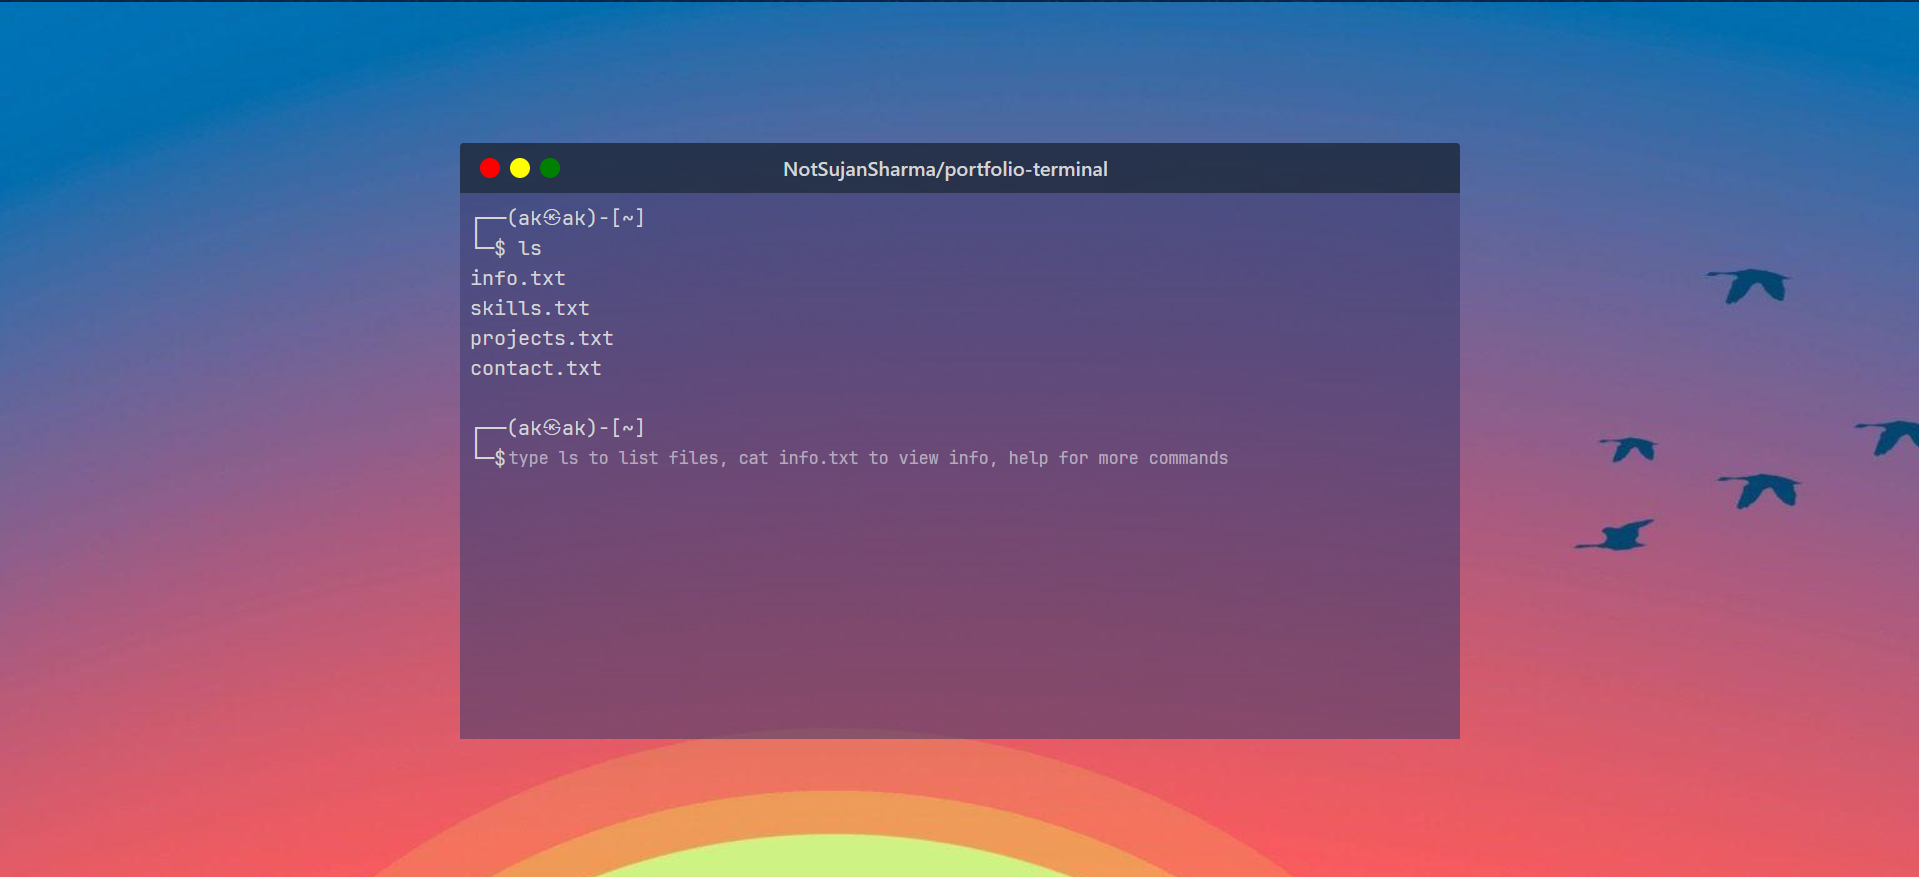Select info.txt in the ls output
The width and height of the screenshot is (1919, 877).
(518, 278)
